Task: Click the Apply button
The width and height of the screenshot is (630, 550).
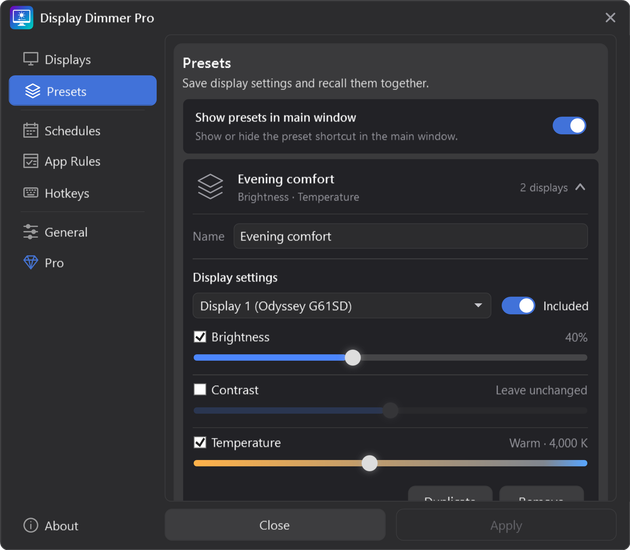Action: click(506, 525)
